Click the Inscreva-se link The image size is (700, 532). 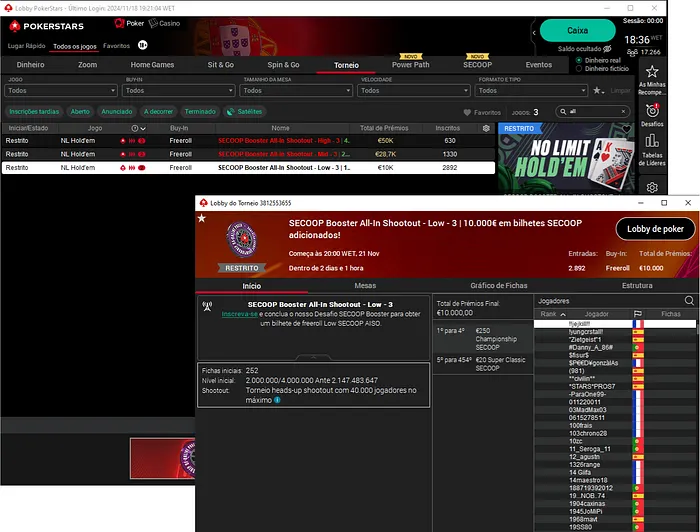tap(239, 314)
